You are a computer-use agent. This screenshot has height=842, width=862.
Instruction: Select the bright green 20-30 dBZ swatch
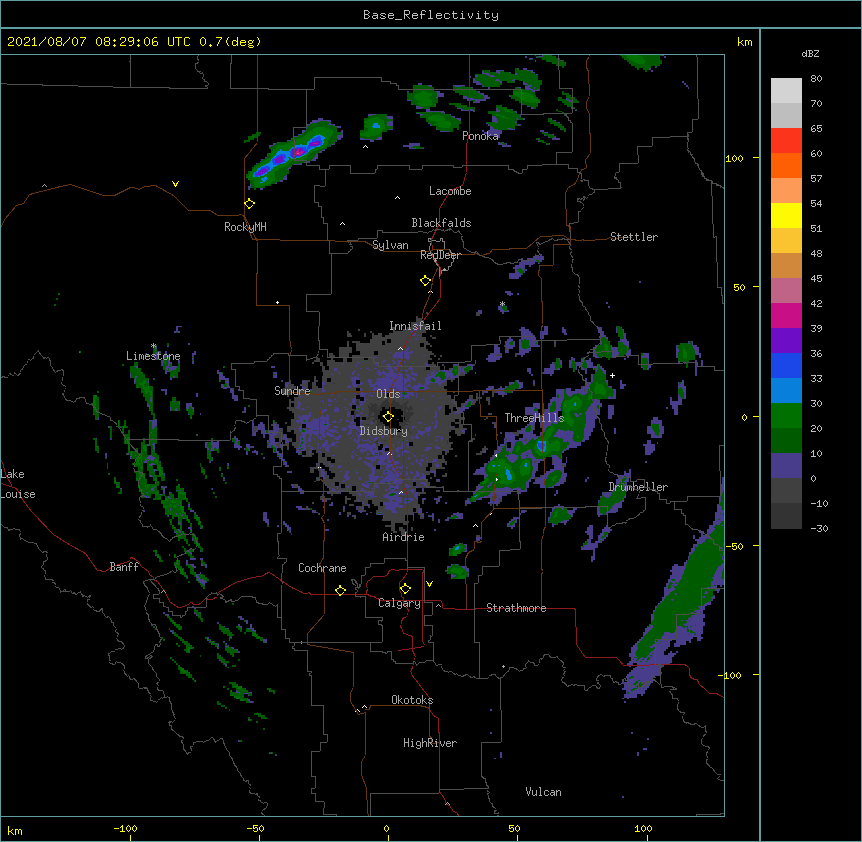click(x=786, y=416)
